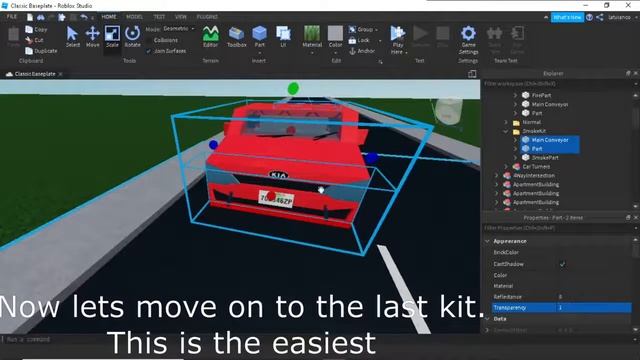
Task: Collapse the Appearance properties section
Action: click(487, 241)
